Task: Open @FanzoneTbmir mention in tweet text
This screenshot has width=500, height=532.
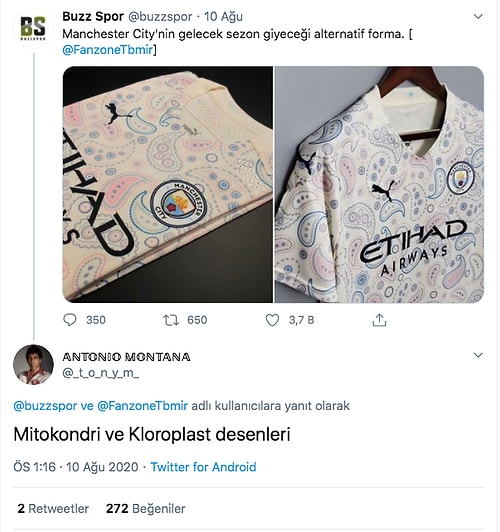Action: [x=108, y=50]
